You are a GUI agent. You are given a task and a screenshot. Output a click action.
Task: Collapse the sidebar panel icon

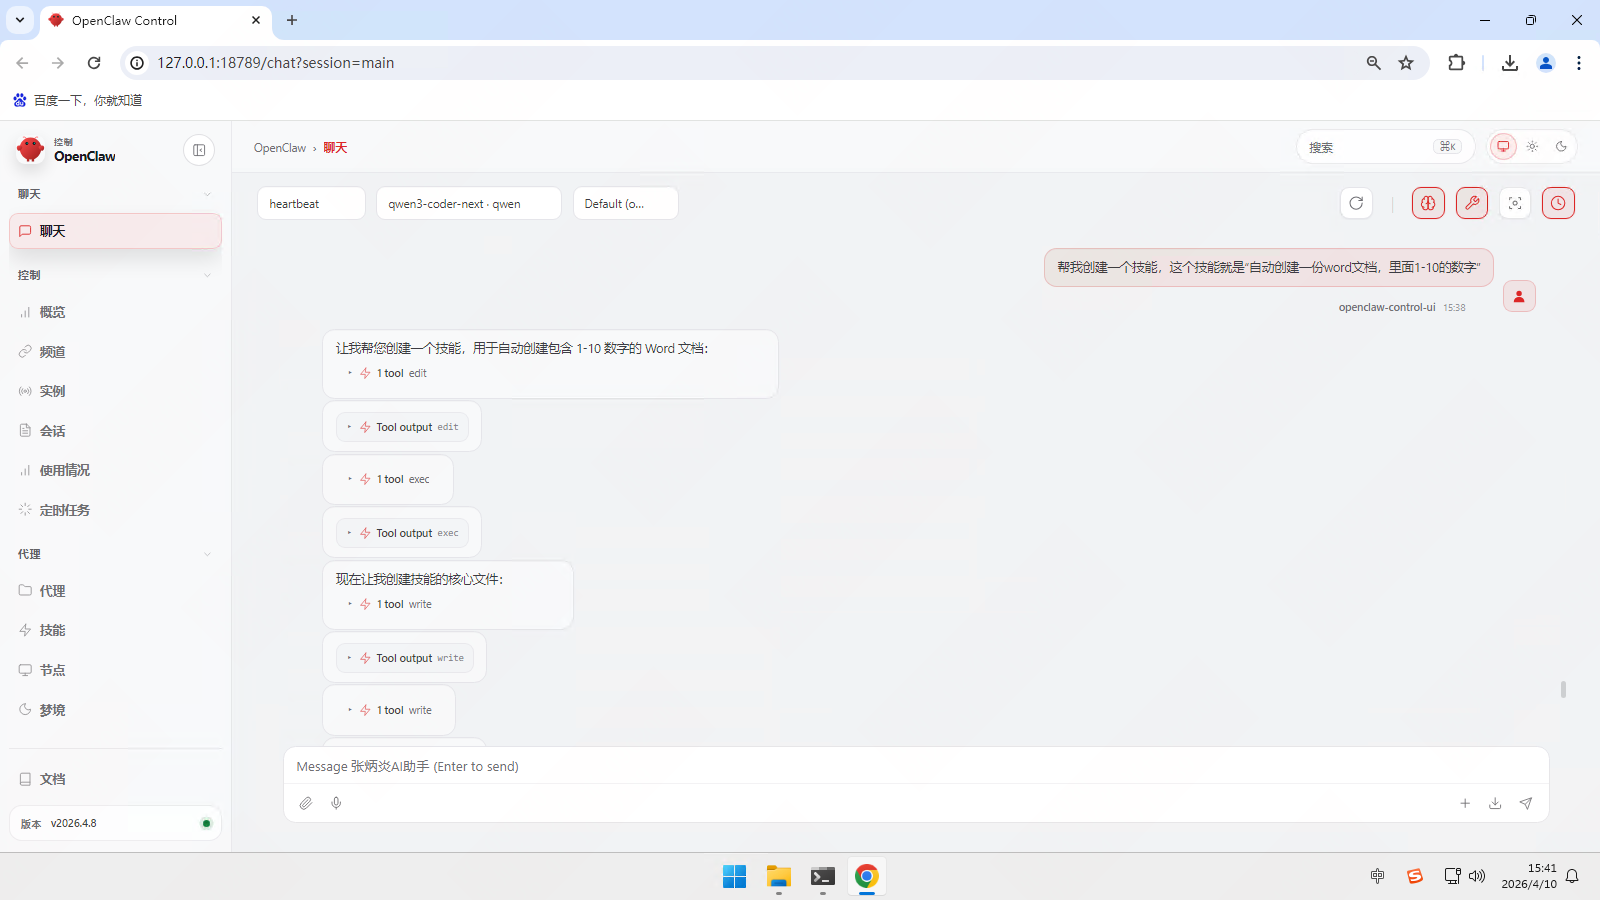click(199, 150)
